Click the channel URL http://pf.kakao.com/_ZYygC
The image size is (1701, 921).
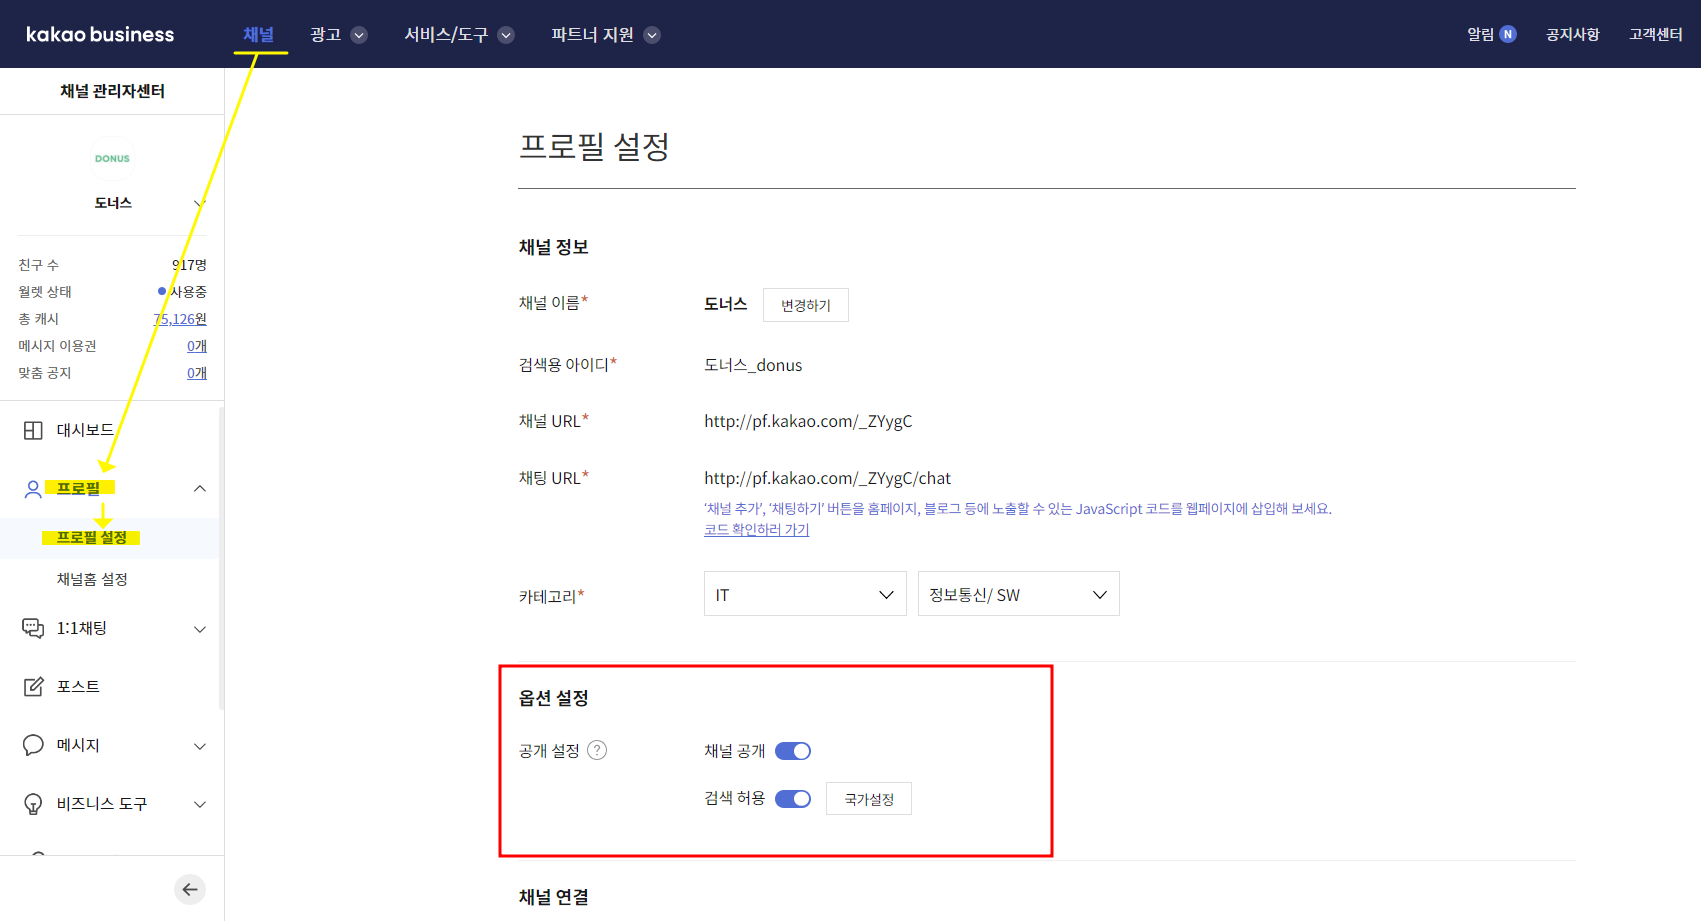(808, 421)
